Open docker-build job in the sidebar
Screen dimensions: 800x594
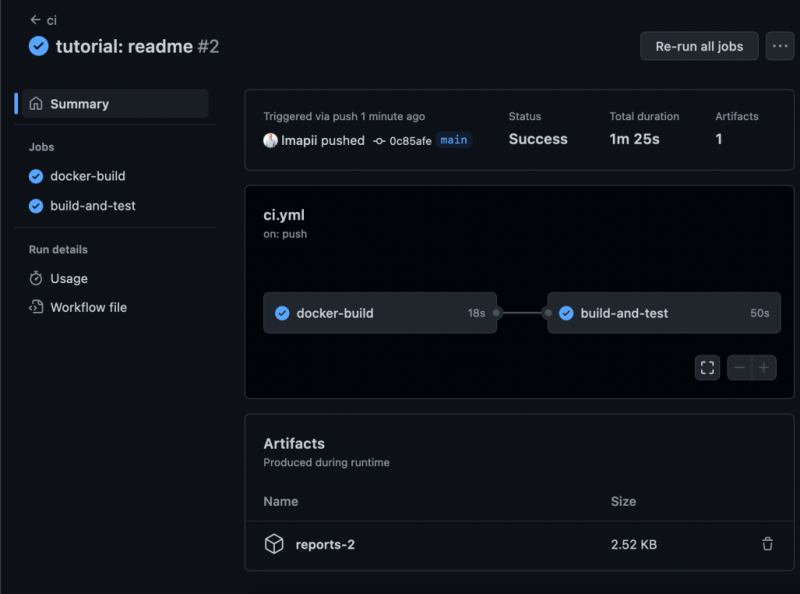click(87, 176)
